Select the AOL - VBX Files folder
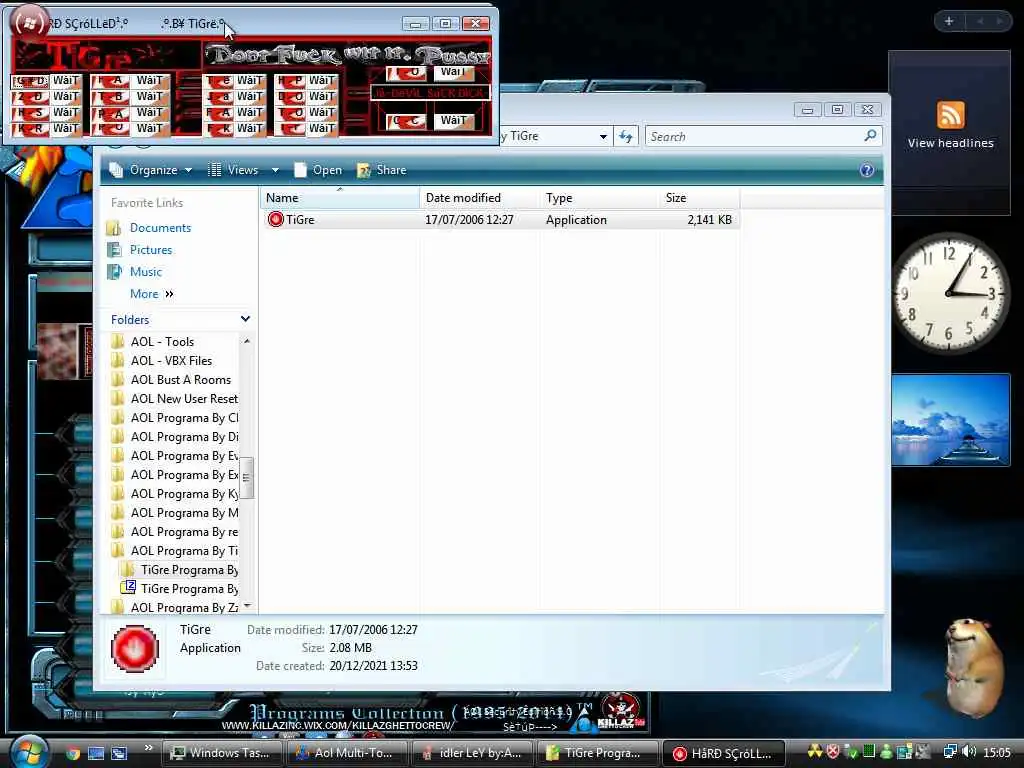 [x=171, y=360]
